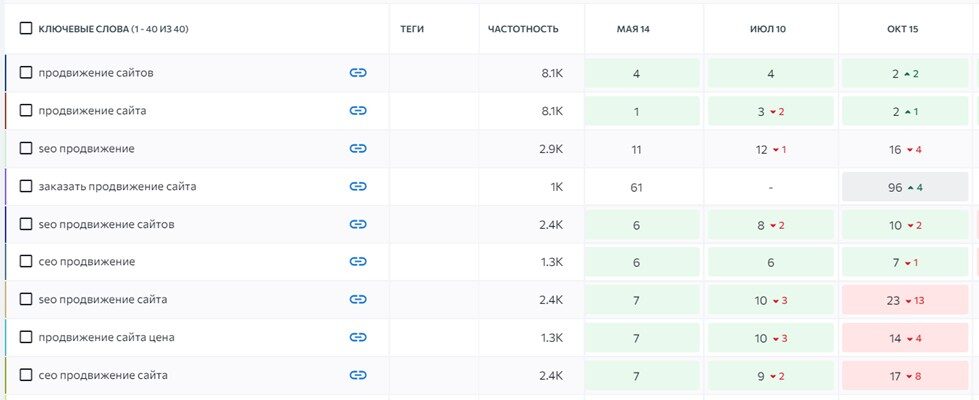Viewport: 979px width, 400px height.
Task: Tick checkbox for продвижение сайта цена
Action: (x=26, y=337)
